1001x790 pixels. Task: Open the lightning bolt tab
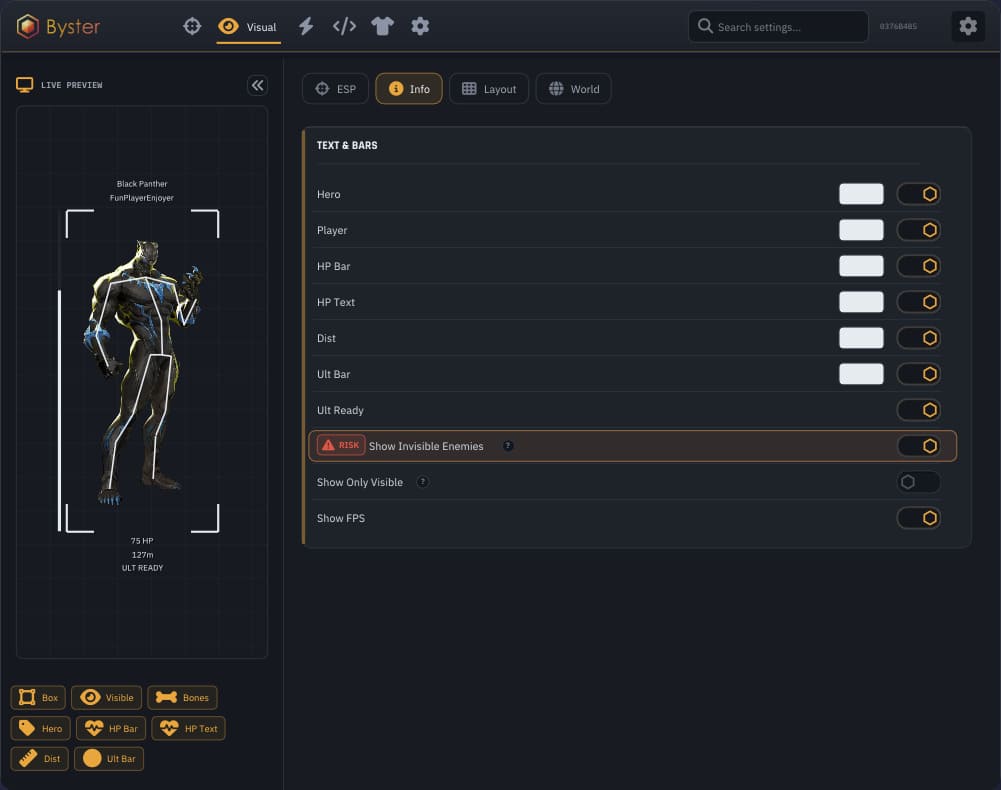tap(306, 26)
